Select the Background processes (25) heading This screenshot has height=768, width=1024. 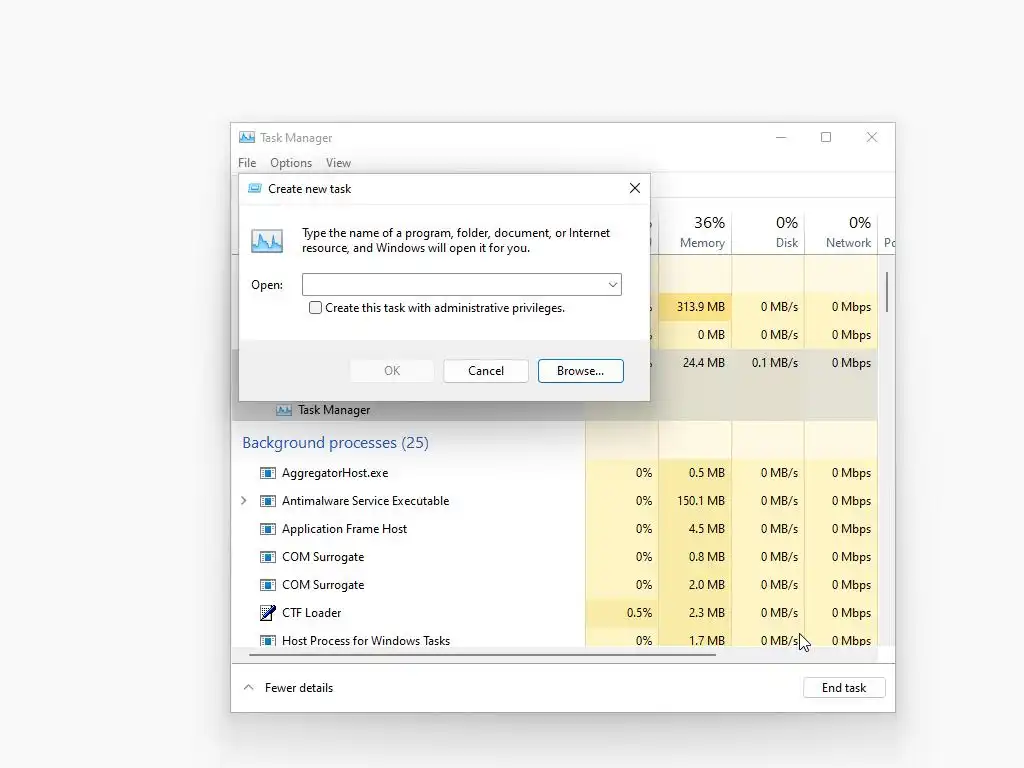point(336,443)
